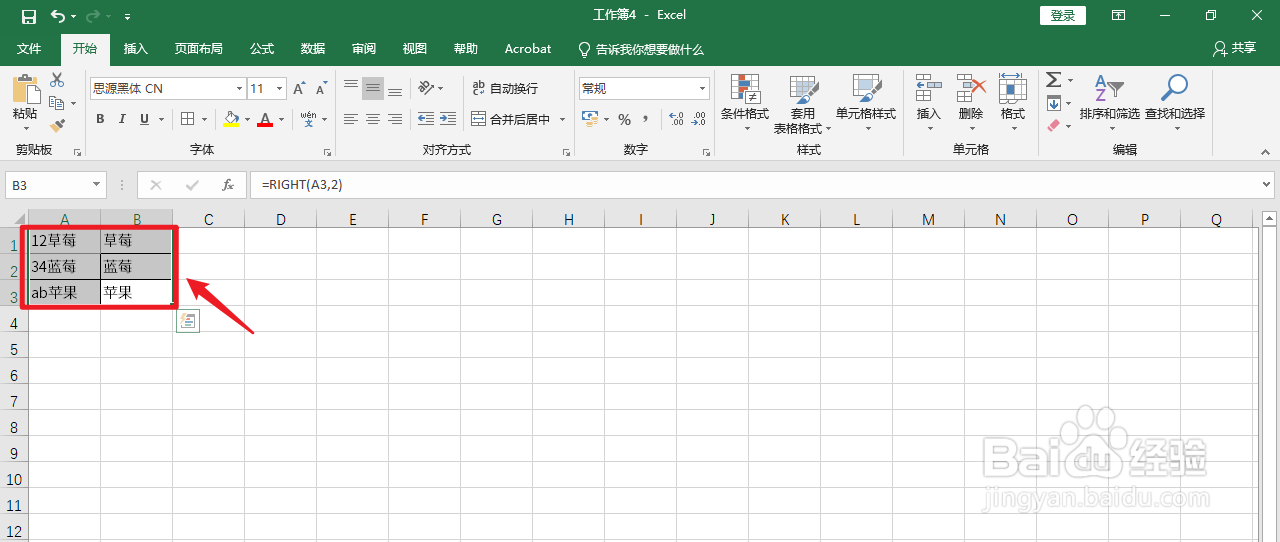Screen dimensions: 1280x542
Task: Apply red font color A
Action: (x=265, y=119)
